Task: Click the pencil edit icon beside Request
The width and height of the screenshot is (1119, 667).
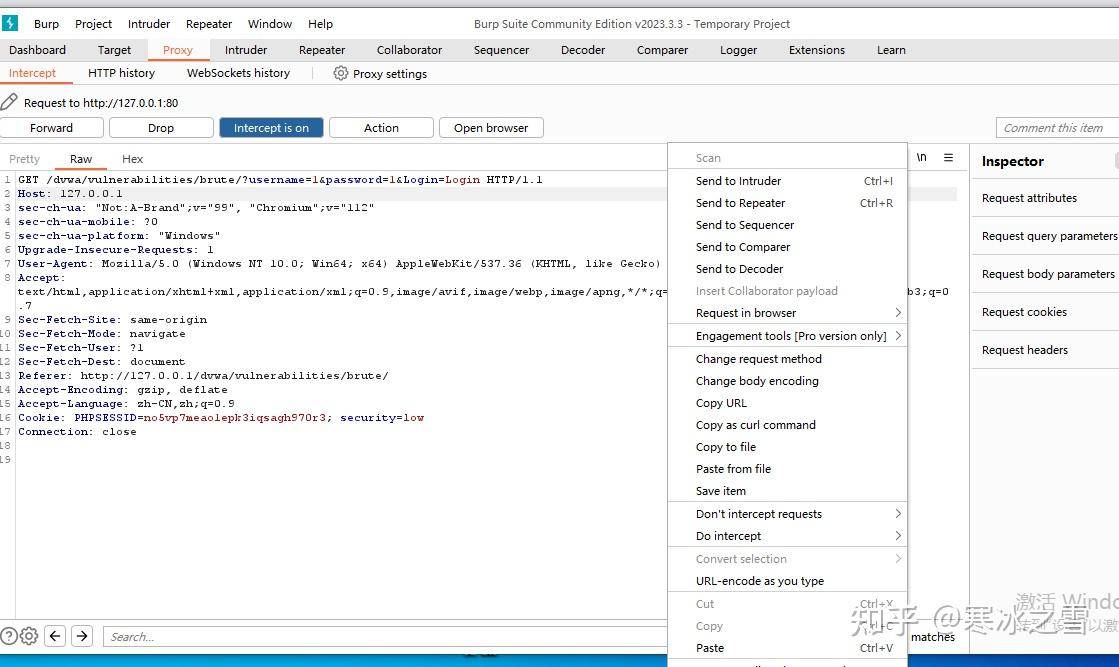Action: (9, 102)
